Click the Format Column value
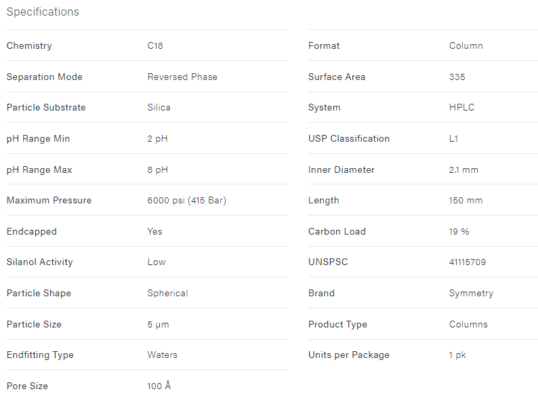Screen dimensions: 538x400 466,46
